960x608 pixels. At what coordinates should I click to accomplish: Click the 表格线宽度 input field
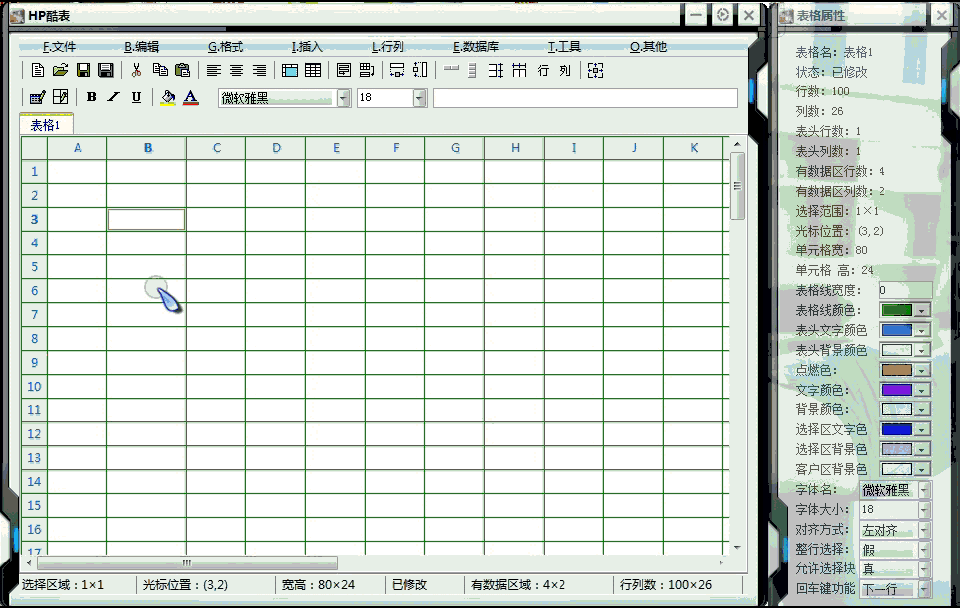tap(904, 290)
